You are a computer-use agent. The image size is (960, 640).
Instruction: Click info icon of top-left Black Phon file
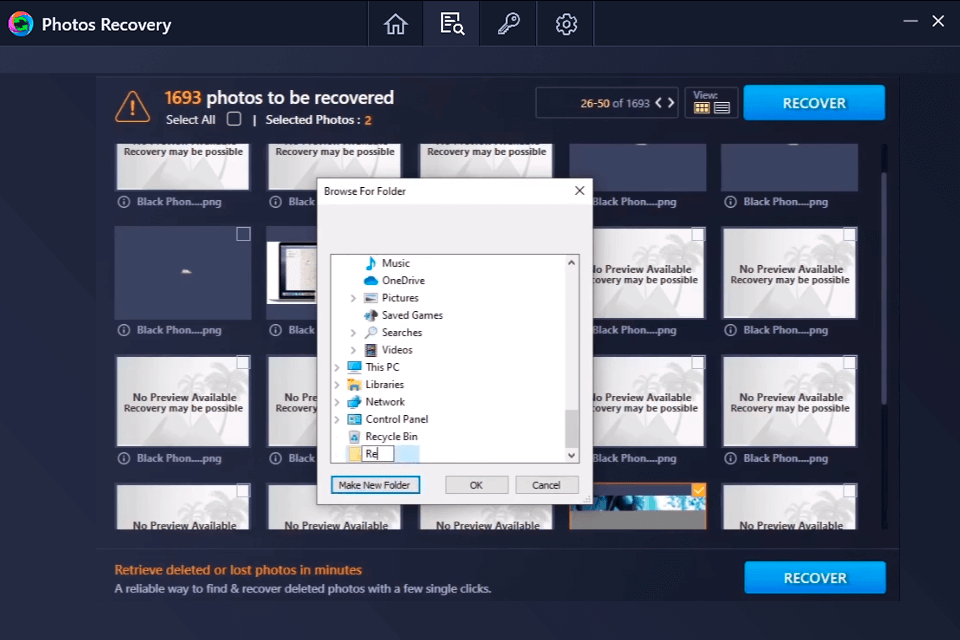124,201
